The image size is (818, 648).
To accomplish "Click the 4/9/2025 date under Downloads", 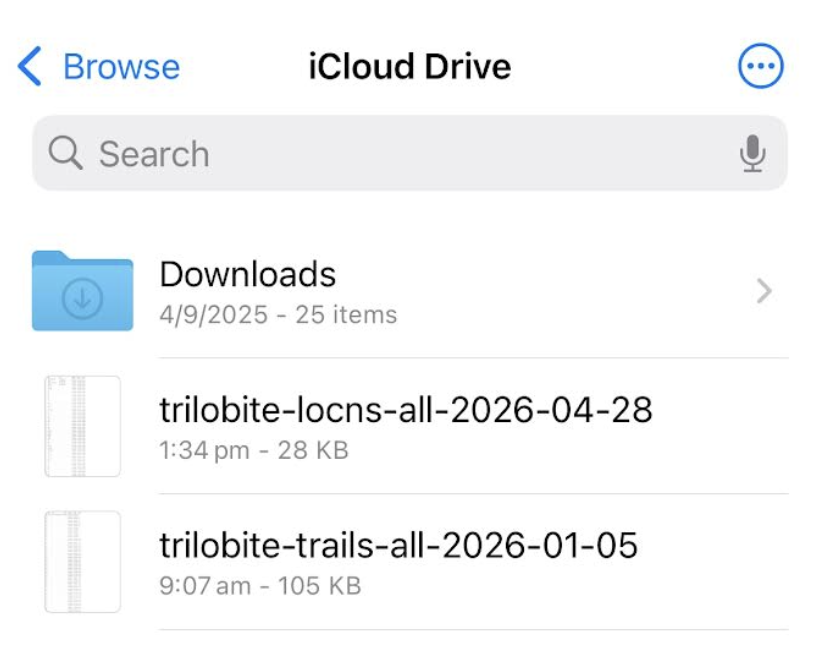I will pyautogui.click(x=214, y=315).
